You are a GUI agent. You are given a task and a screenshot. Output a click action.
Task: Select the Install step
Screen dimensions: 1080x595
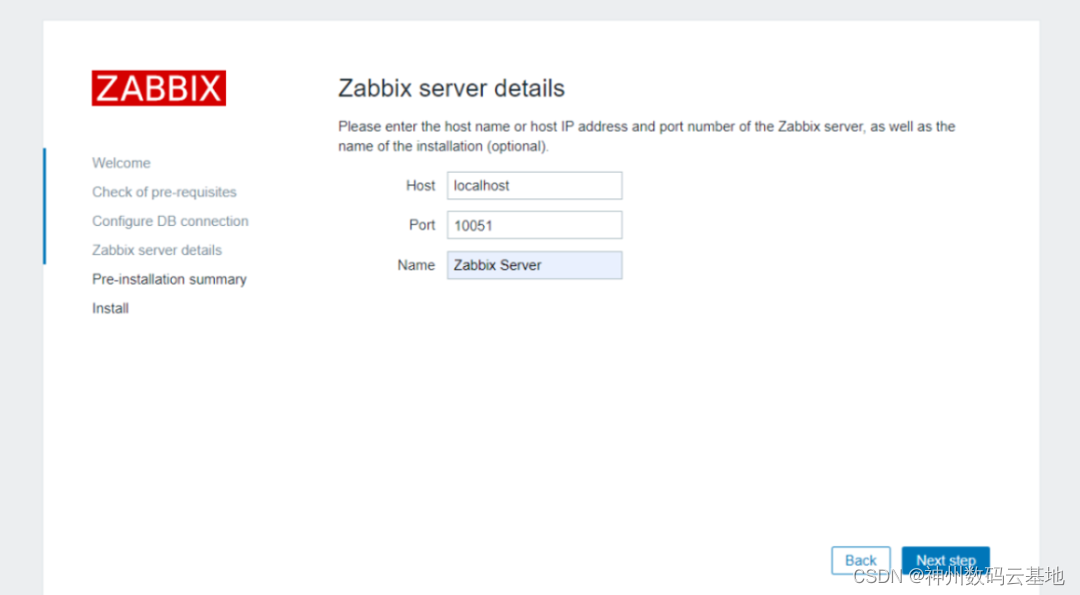[110, 308]
